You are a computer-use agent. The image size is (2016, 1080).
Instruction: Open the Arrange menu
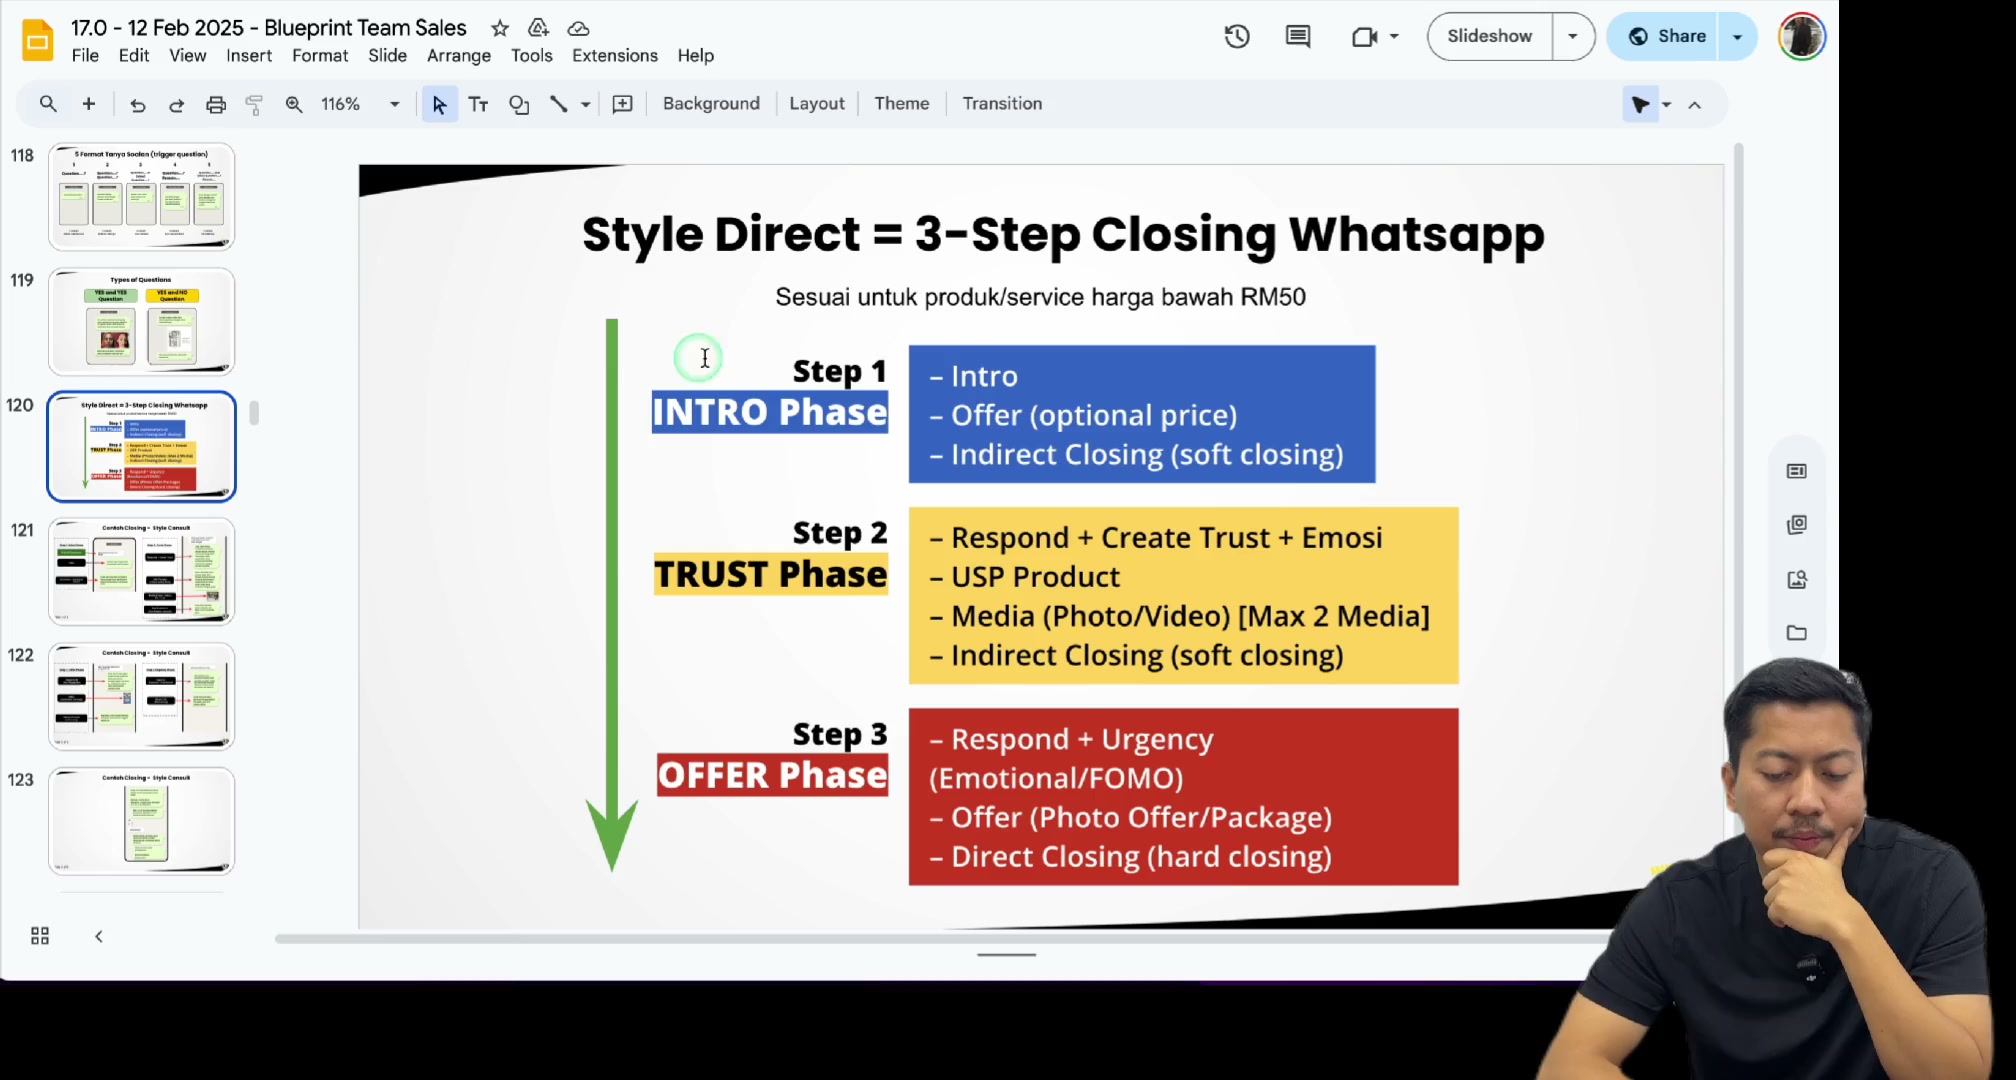(459, 56)
